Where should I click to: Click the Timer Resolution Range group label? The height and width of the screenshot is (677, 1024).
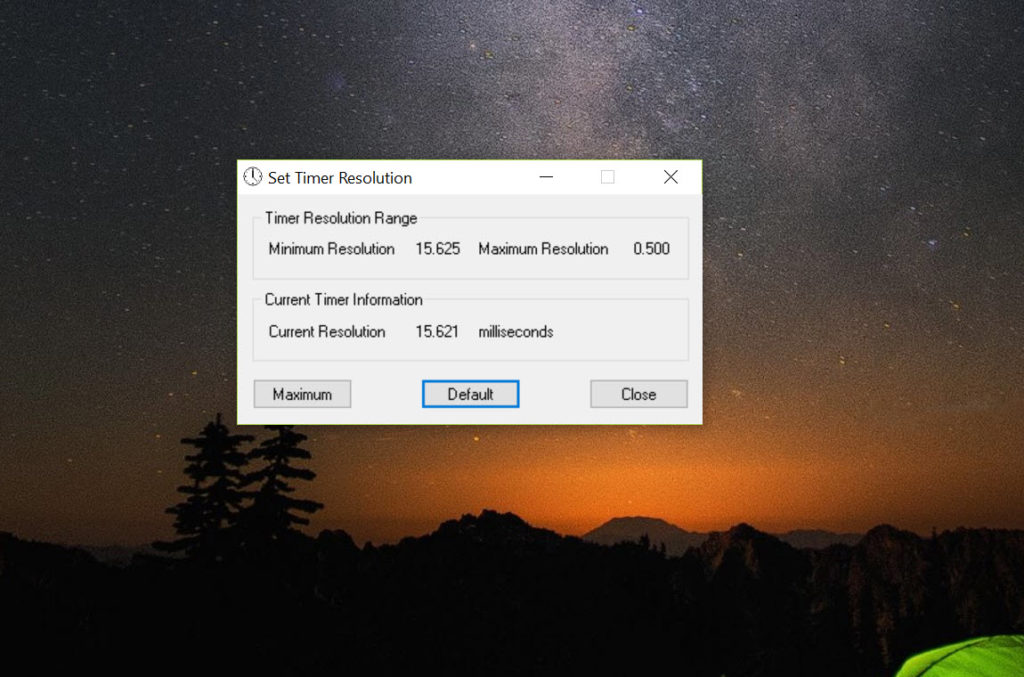[341, 218]
